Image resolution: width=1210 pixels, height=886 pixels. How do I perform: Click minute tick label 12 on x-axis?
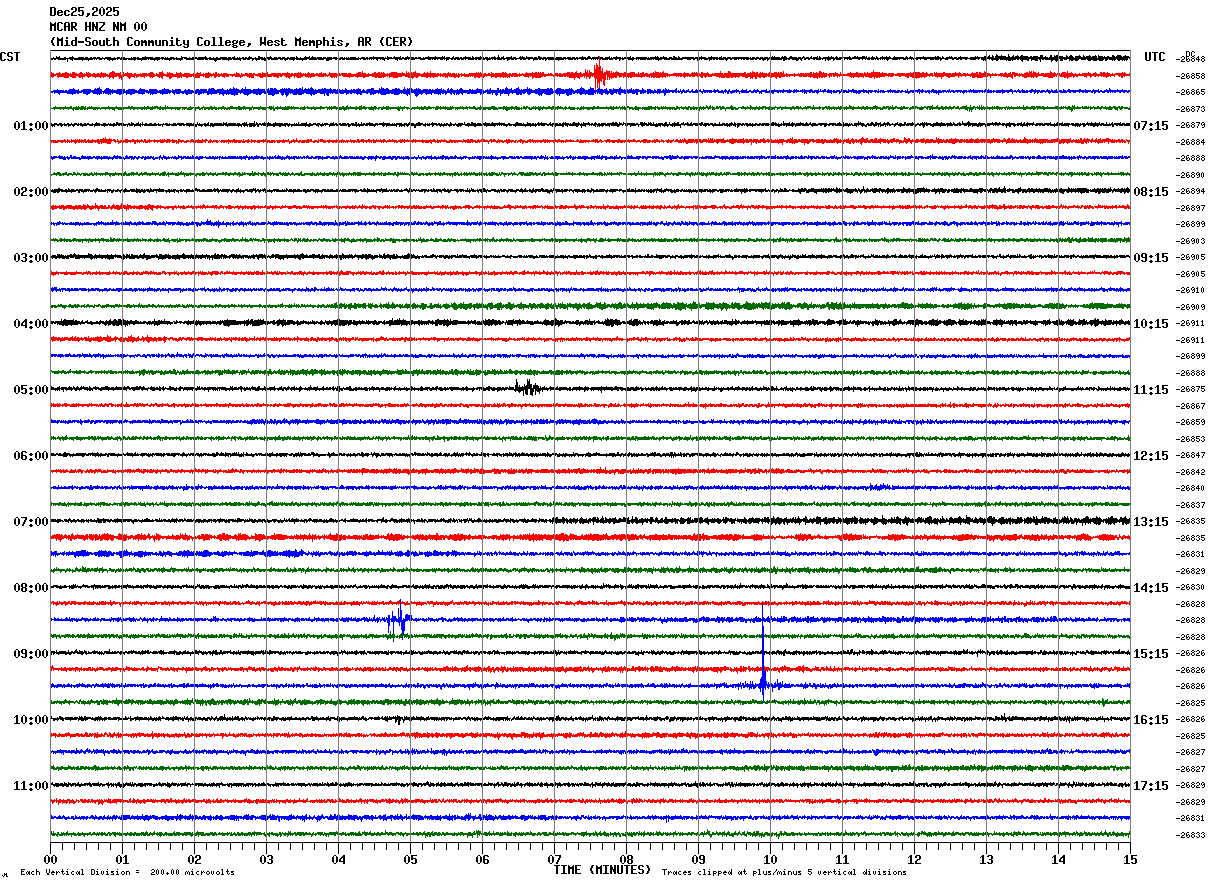(914, 859)
